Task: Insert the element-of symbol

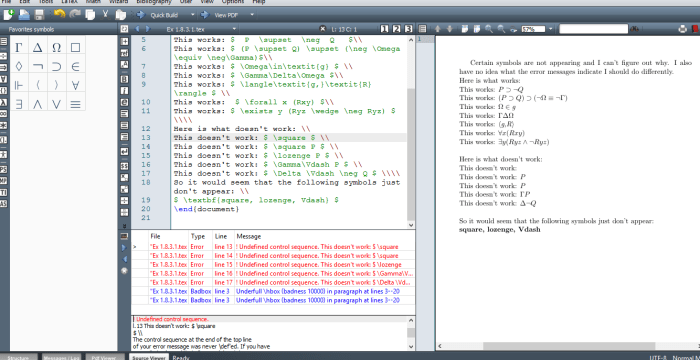Action: click(75, 67)
